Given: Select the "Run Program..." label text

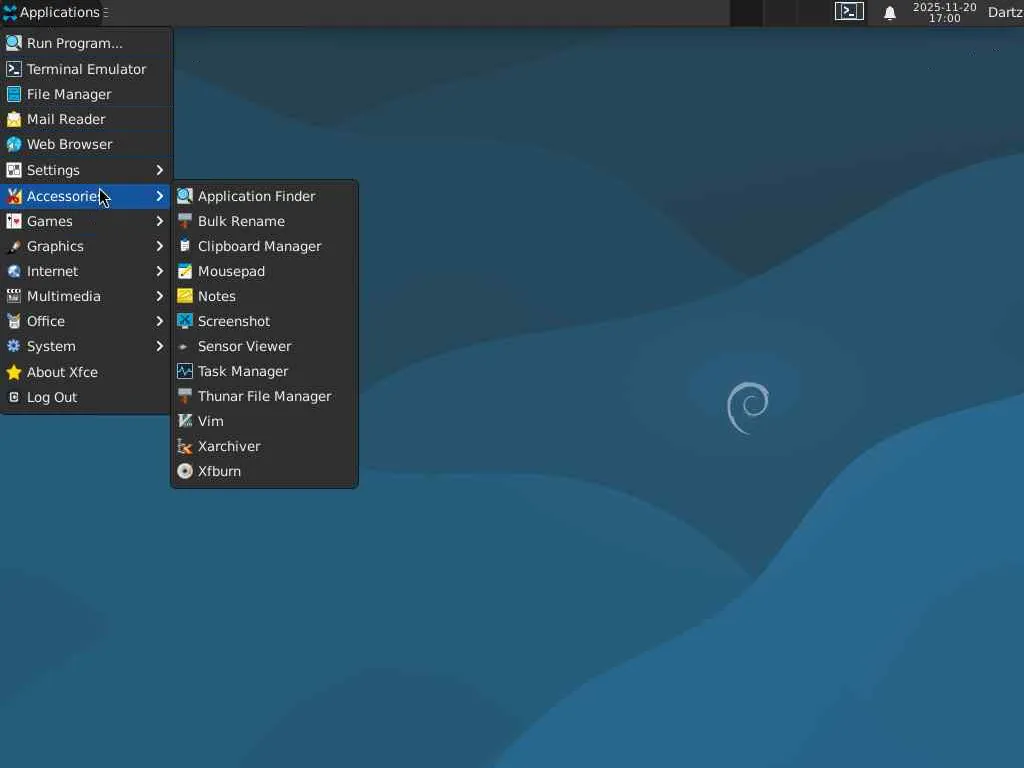Looking at the screenshot, I should pos(74,43).
